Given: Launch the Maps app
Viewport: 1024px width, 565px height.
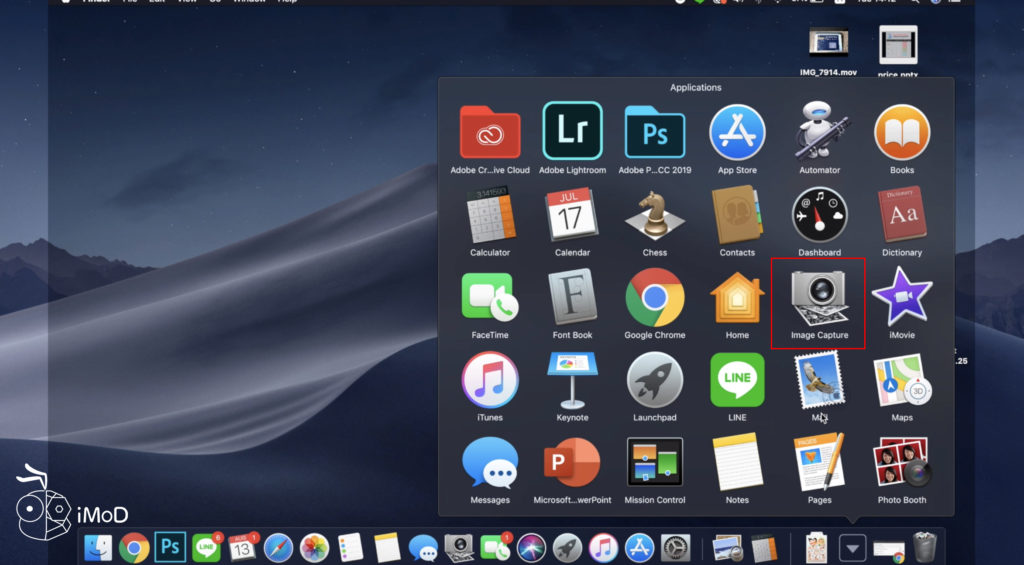Looking at the screenshot, I should tap(901, 380).
